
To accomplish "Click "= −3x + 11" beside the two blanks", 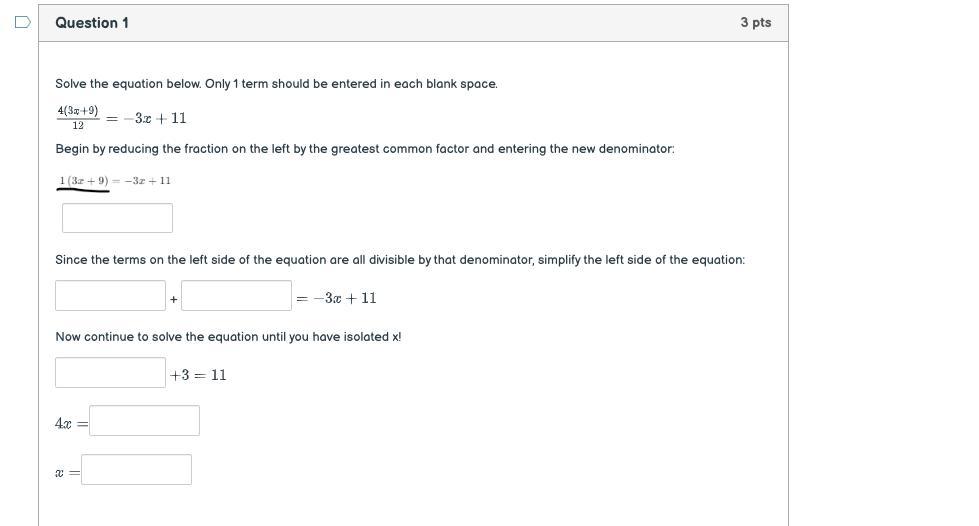I will tap(337, 298).
